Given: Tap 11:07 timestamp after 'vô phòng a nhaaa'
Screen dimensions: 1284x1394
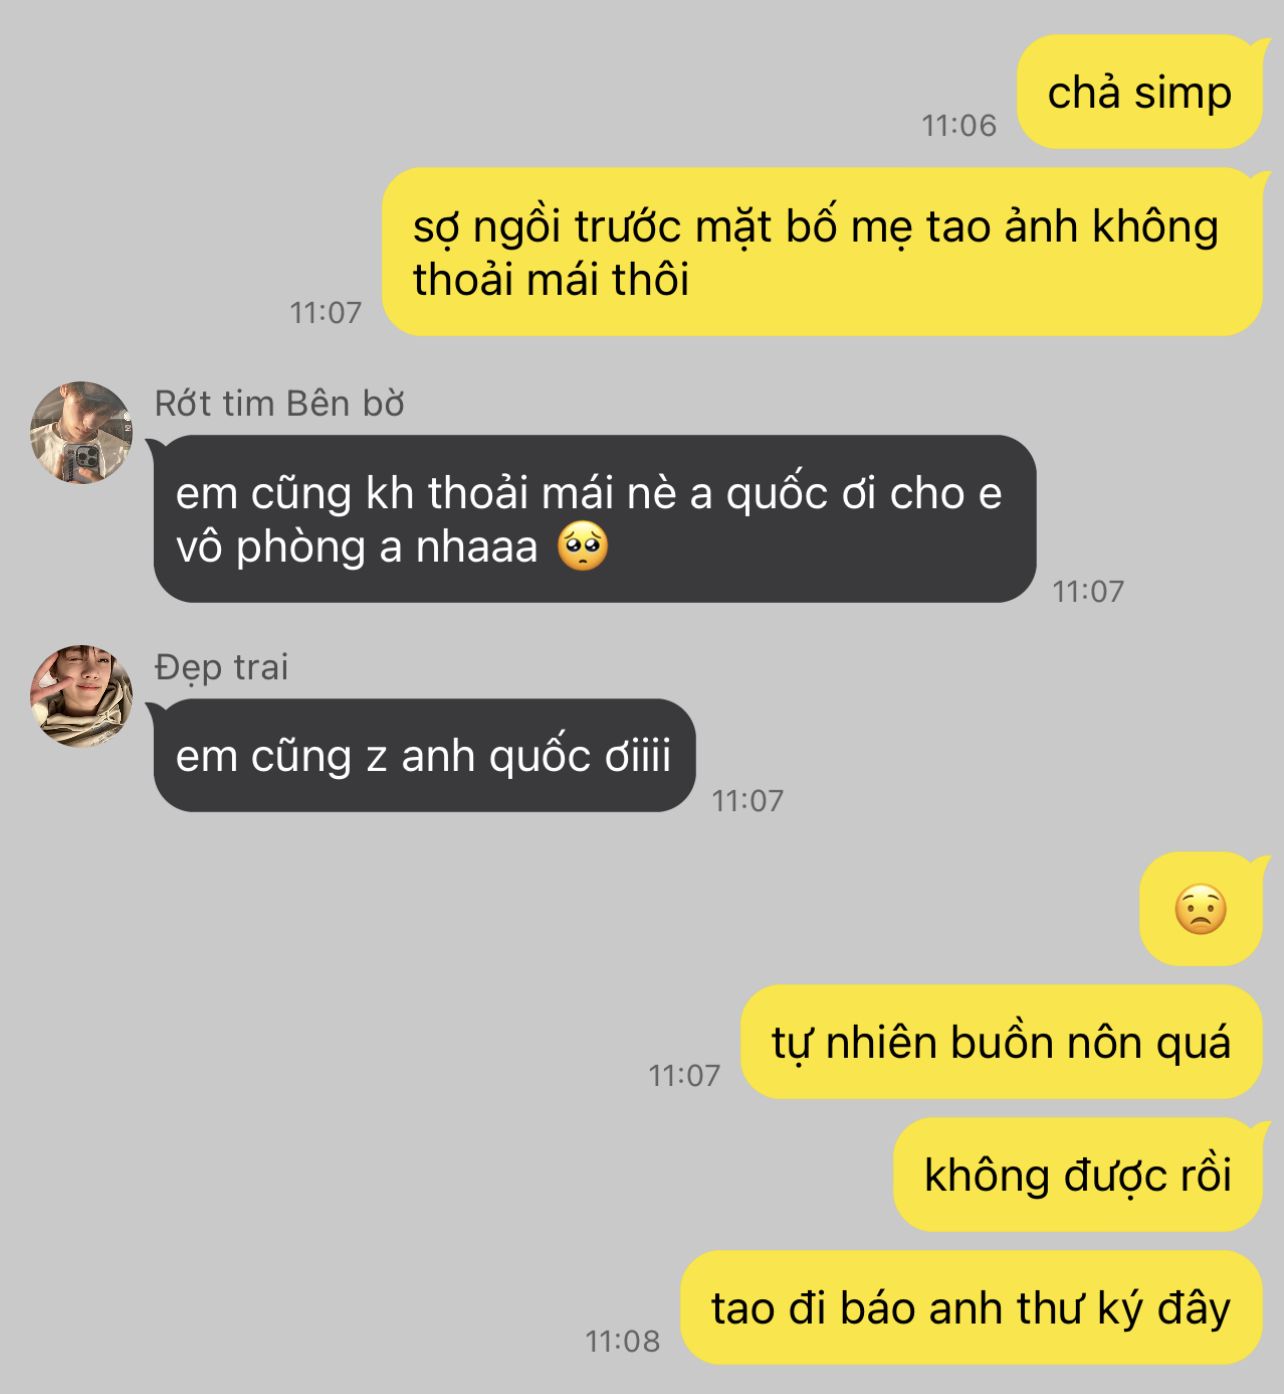Looking at the screenshot, I should pos(1088,591).
